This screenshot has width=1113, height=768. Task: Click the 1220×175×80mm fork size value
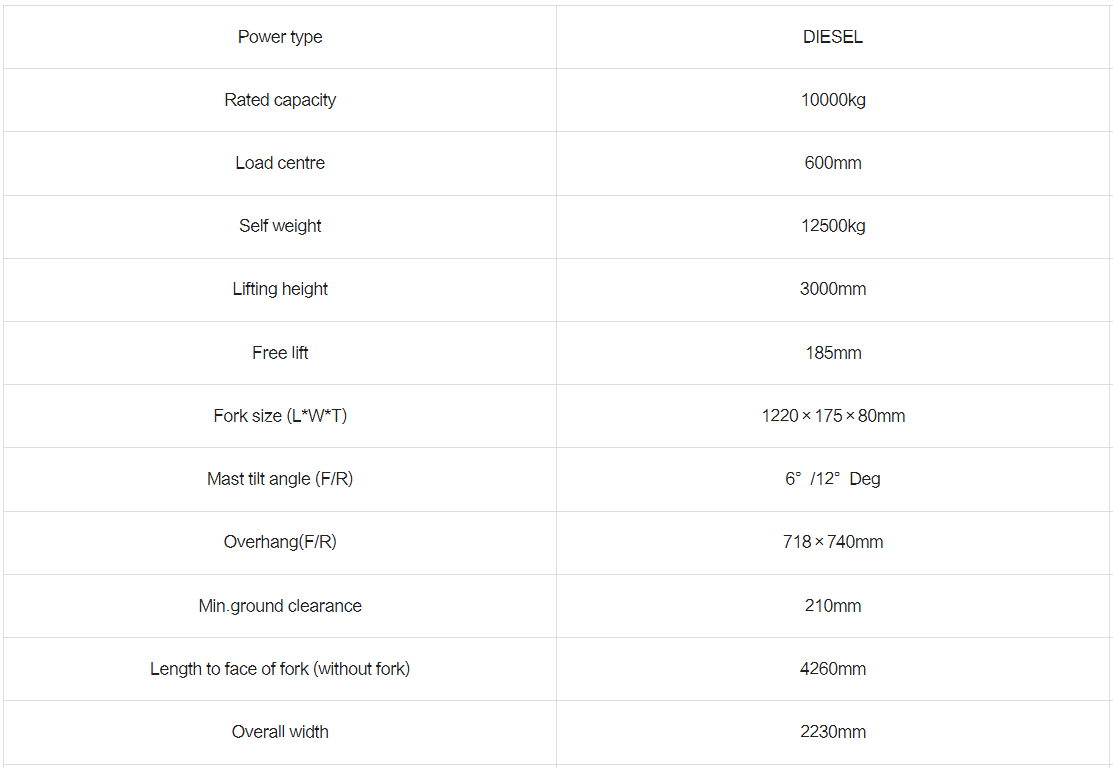(832, 416)
